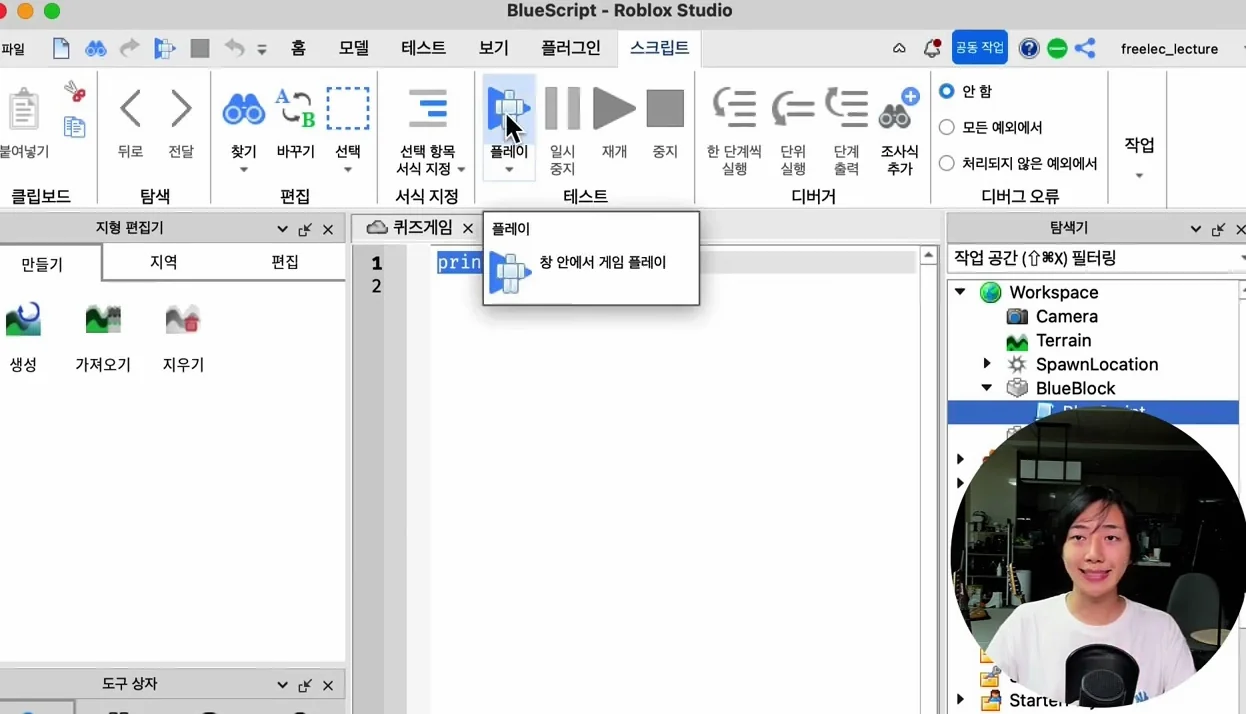Select 'On all exceptions' (모든 예외에서) radio

(946, 127)
